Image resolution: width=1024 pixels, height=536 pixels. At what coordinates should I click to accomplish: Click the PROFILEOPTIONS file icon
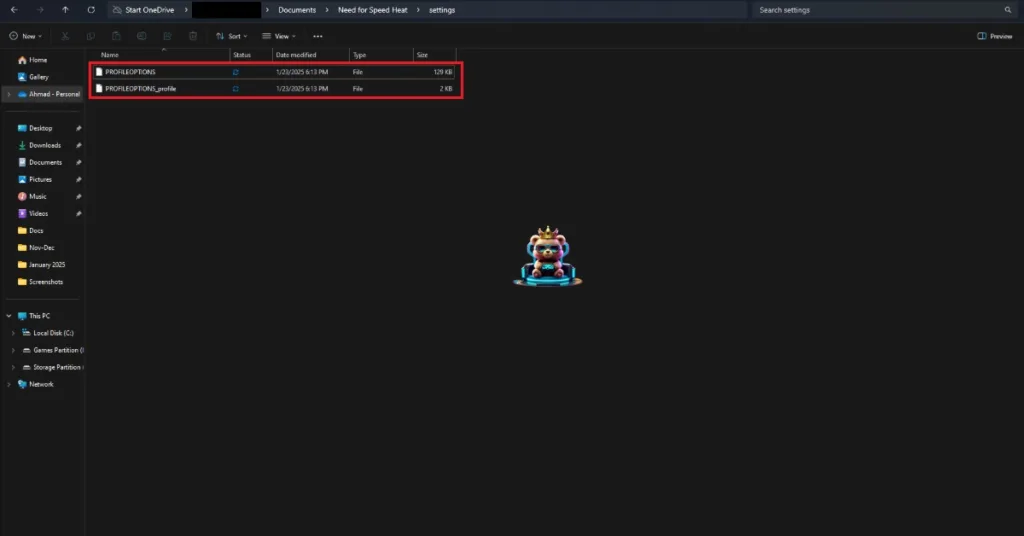[x=99, y=72]
